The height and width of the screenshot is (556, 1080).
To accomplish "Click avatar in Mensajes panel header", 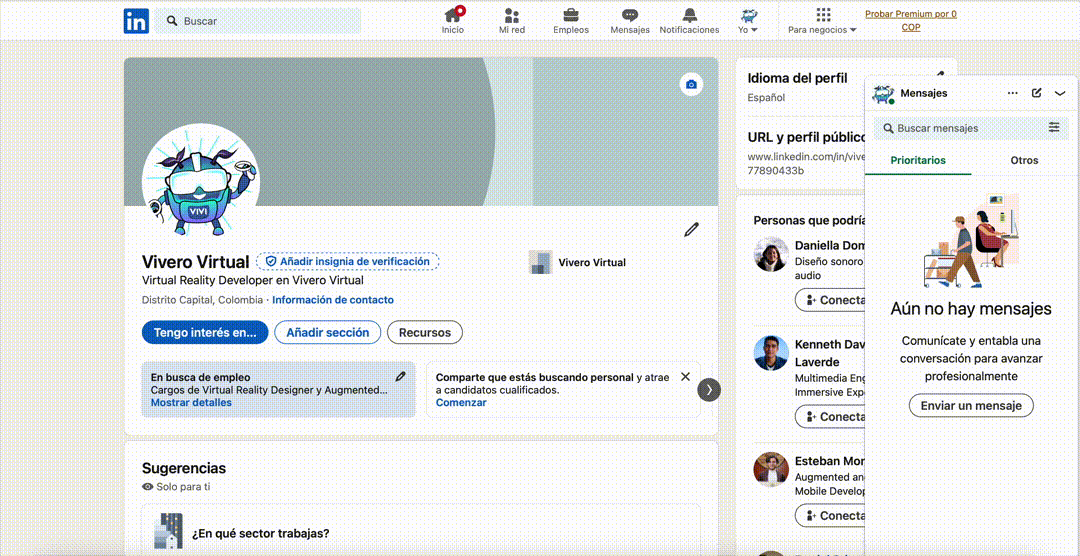I will coord(883,94).
